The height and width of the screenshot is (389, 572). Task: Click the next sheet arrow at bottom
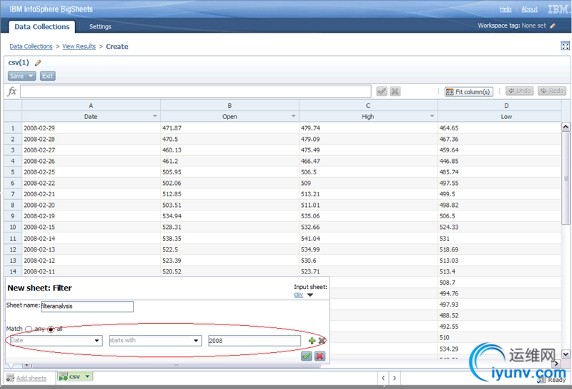pos(394,378)
